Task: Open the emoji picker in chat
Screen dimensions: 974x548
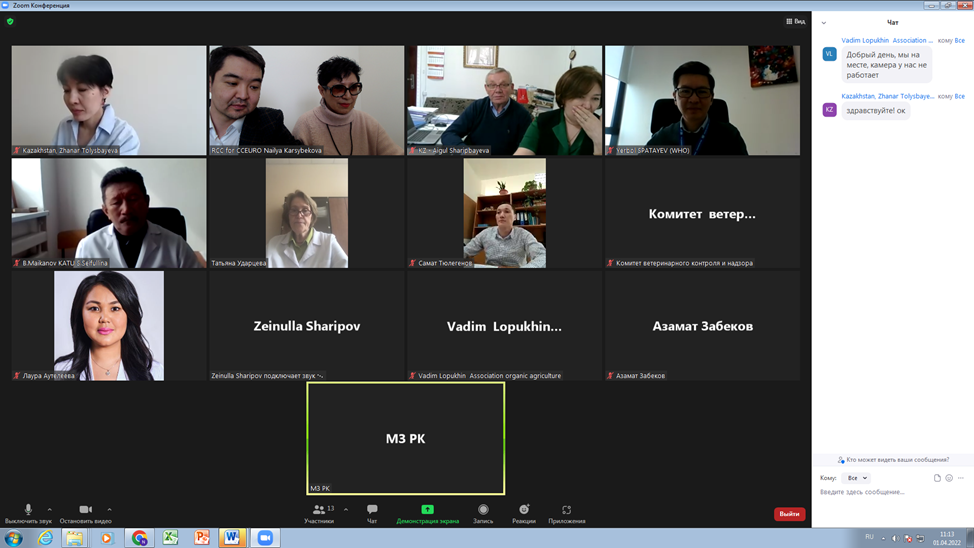Action: click(949, 478)
